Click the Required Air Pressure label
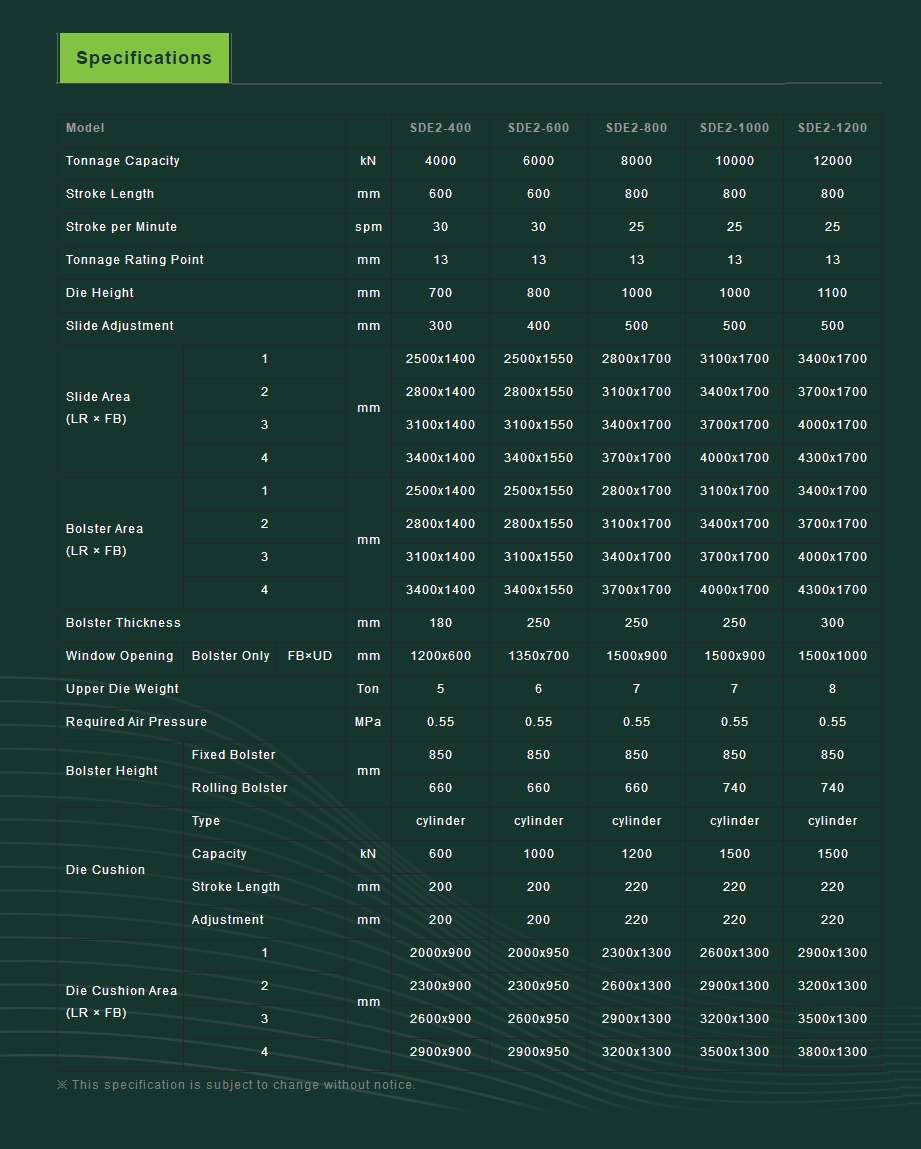 [137, 722]
